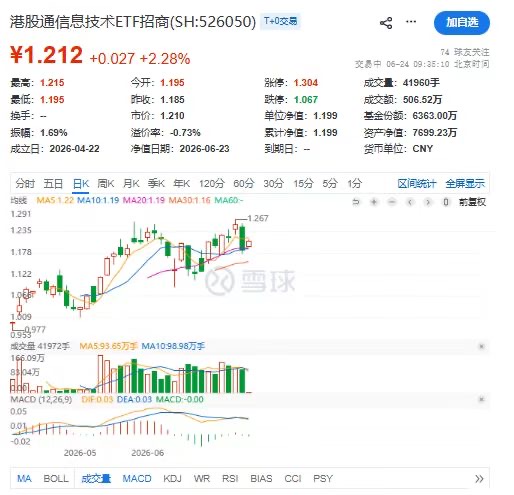
Task: Zoom in chart with plus icon
Action: pyautogui.click(x=374, y=202)
